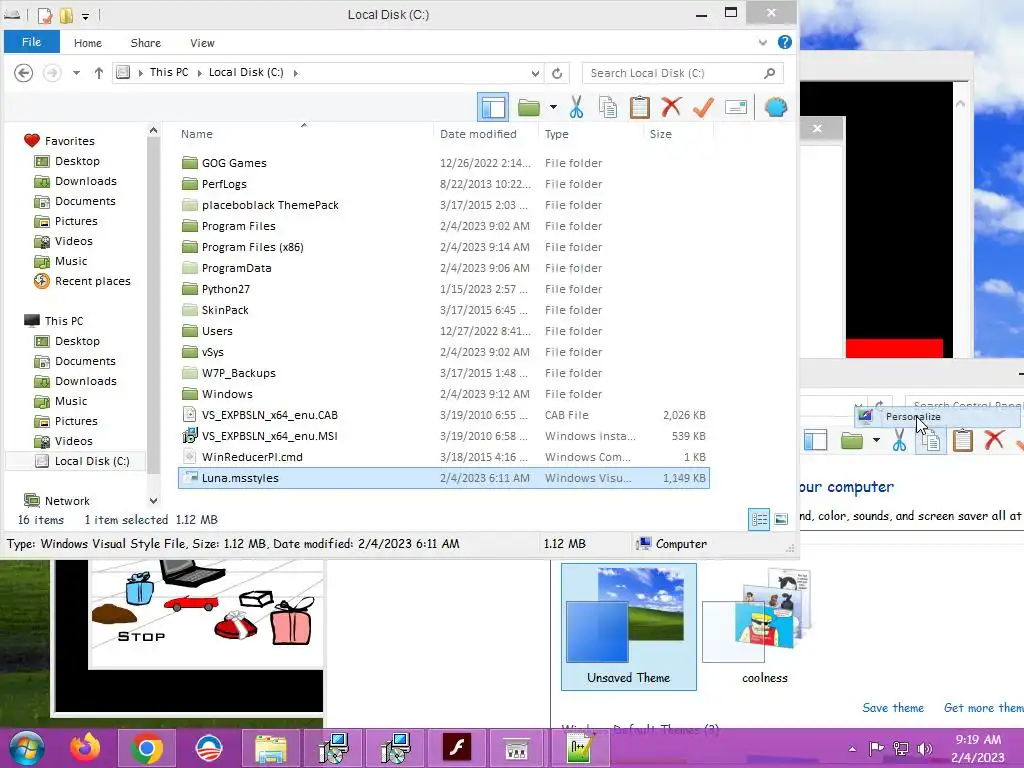Viewport: 1024px width, 768px height.
Task: Click the Rename icon in the toolbar
Action: pos(735,107)
